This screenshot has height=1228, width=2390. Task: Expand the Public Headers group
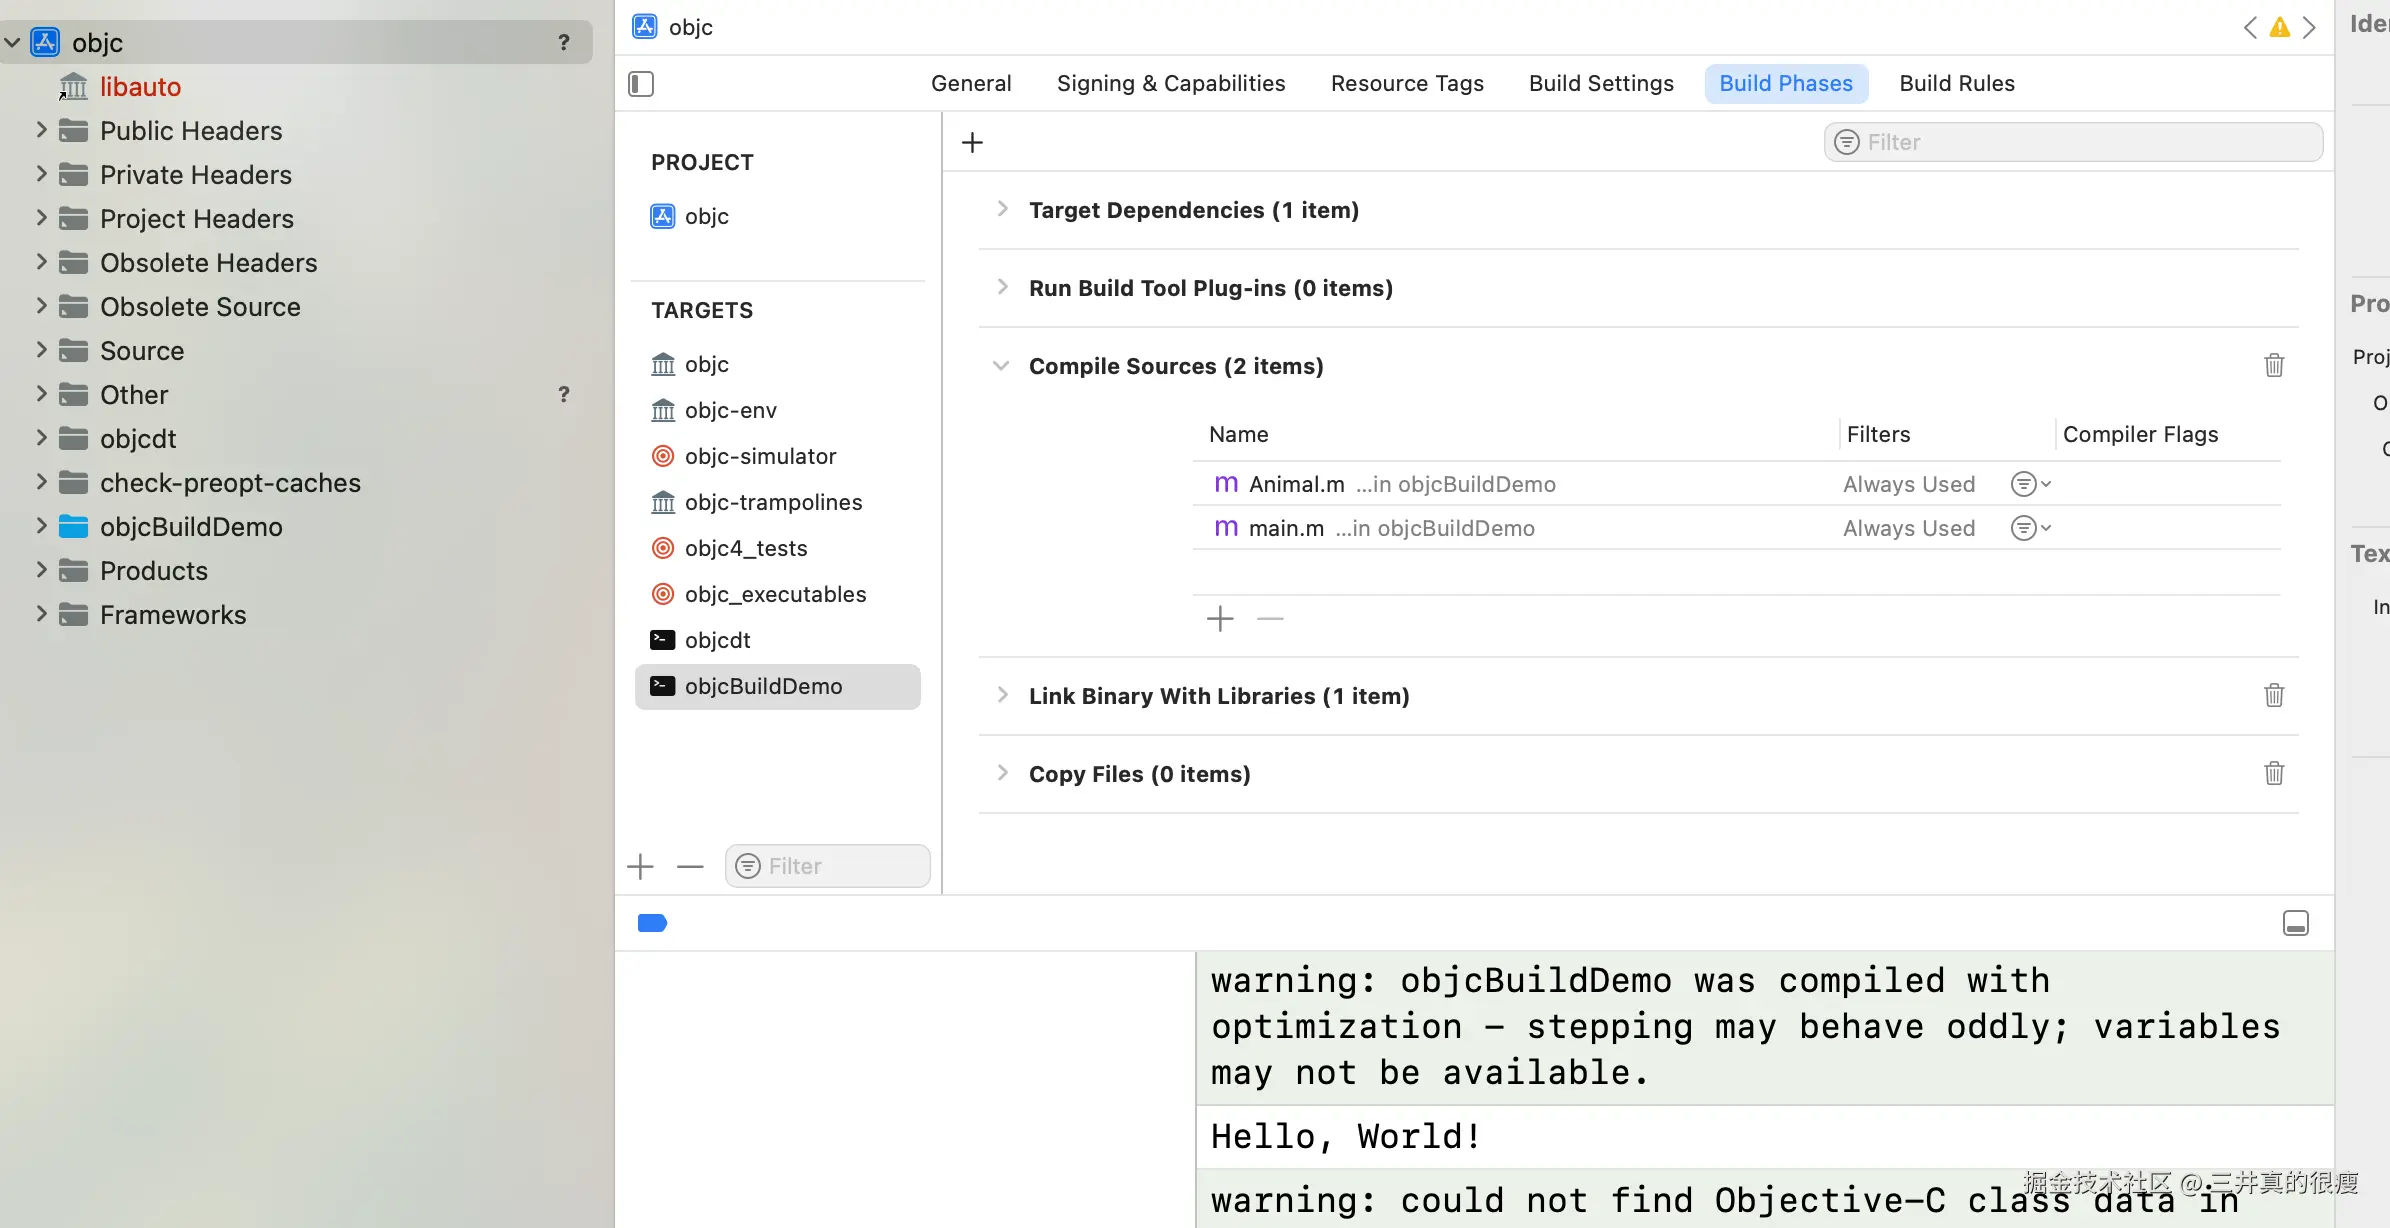point(41,130)
